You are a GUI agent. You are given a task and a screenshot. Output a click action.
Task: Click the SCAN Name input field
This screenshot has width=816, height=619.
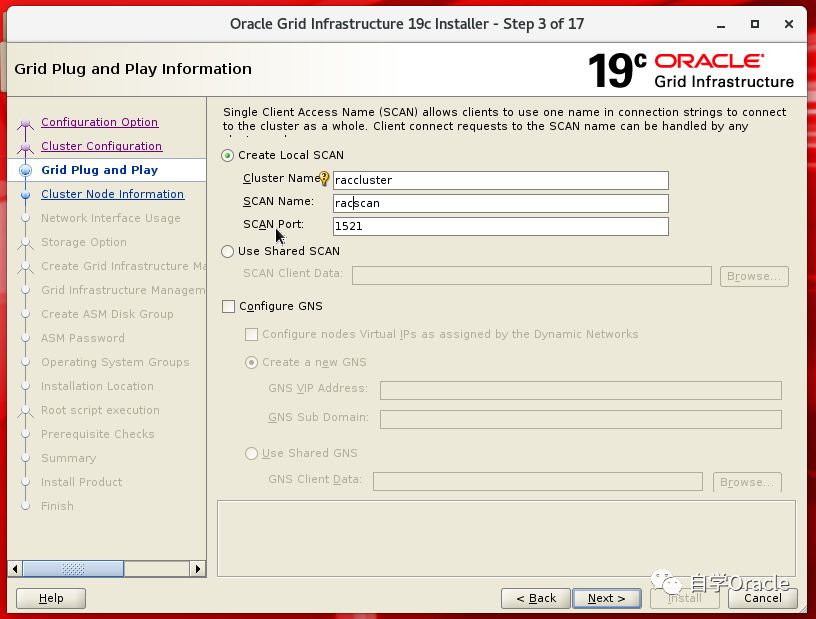501,203
